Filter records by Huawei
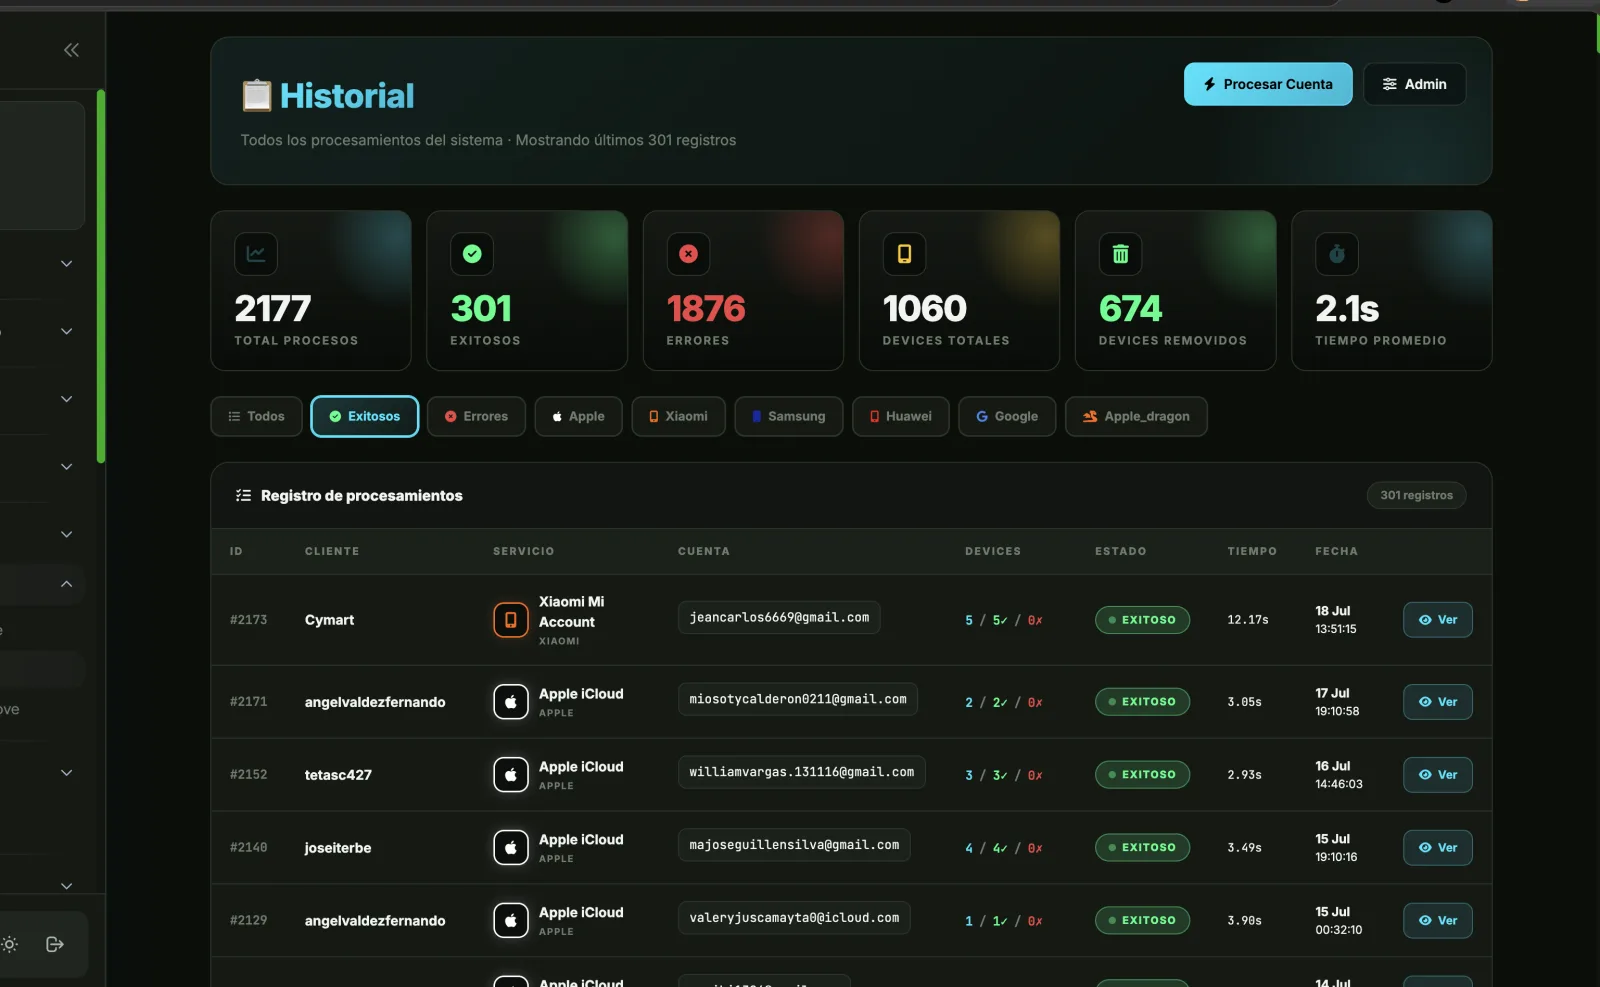This screenshot has width=1600, height=987. point(901,417)
